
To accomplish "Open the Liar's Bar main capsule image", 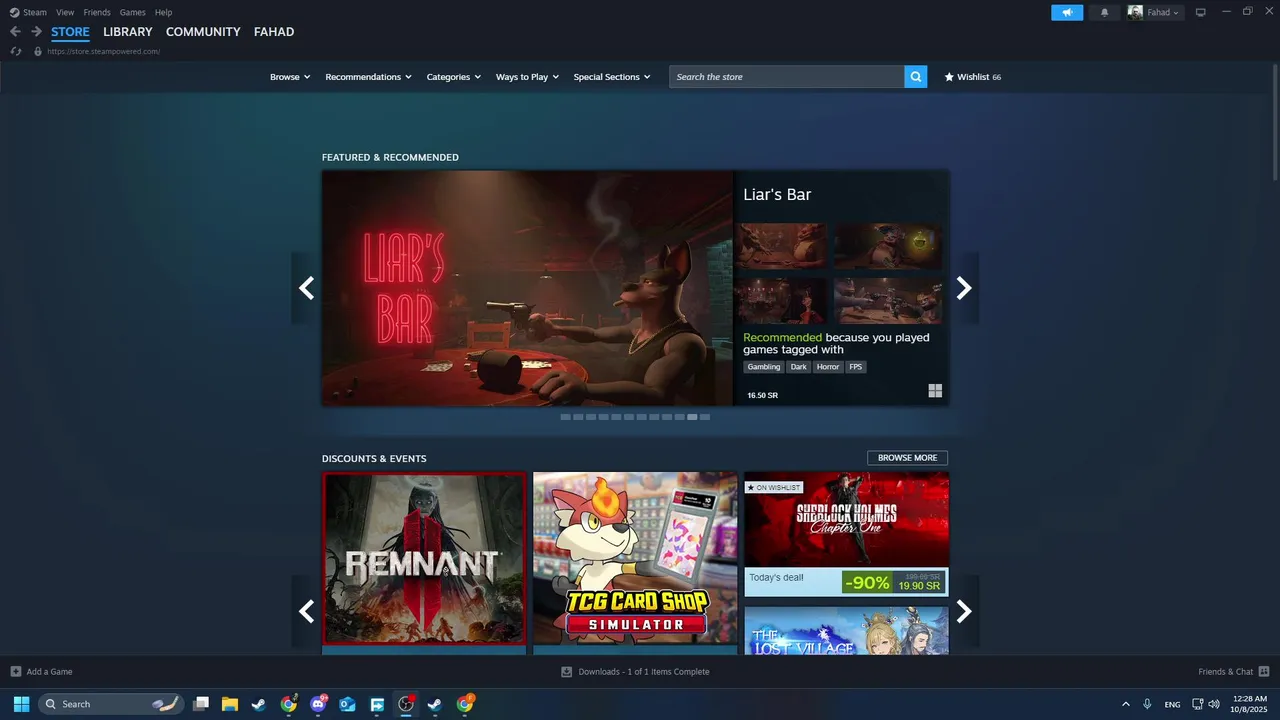I will pyautogui.click(x=527, y=288).
